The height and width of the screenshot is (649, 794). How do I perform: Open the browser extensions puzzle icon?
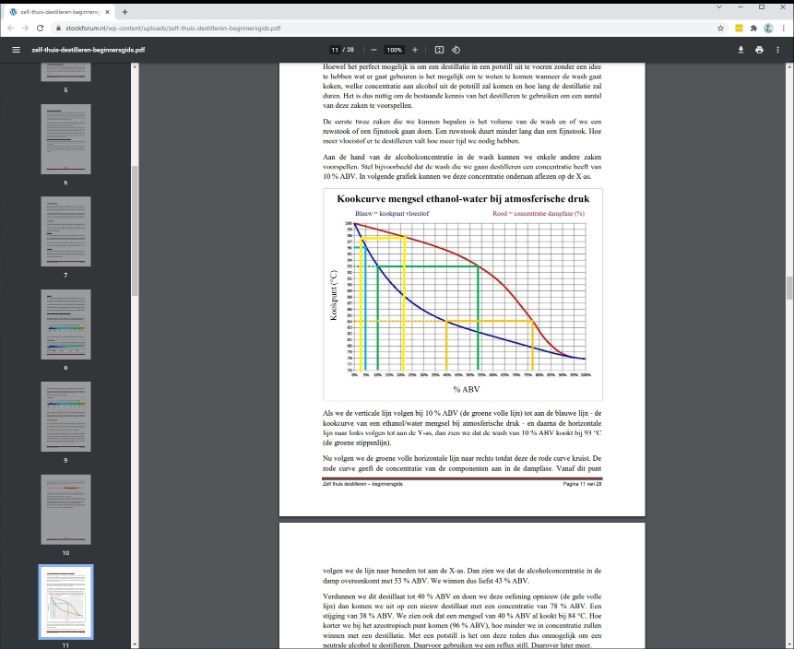(x=753, y=28)
